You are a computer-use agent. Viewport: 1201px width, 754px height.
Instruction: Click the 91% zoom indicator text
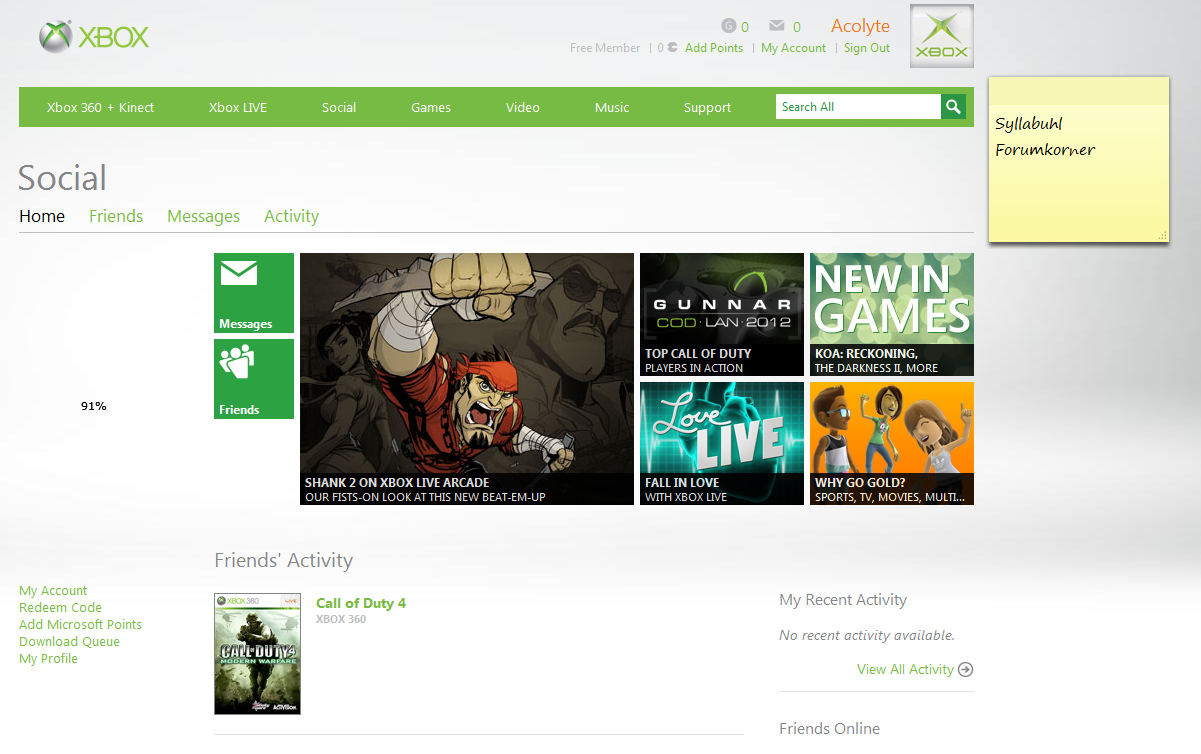pyautogui.click(x=94, y=407)
